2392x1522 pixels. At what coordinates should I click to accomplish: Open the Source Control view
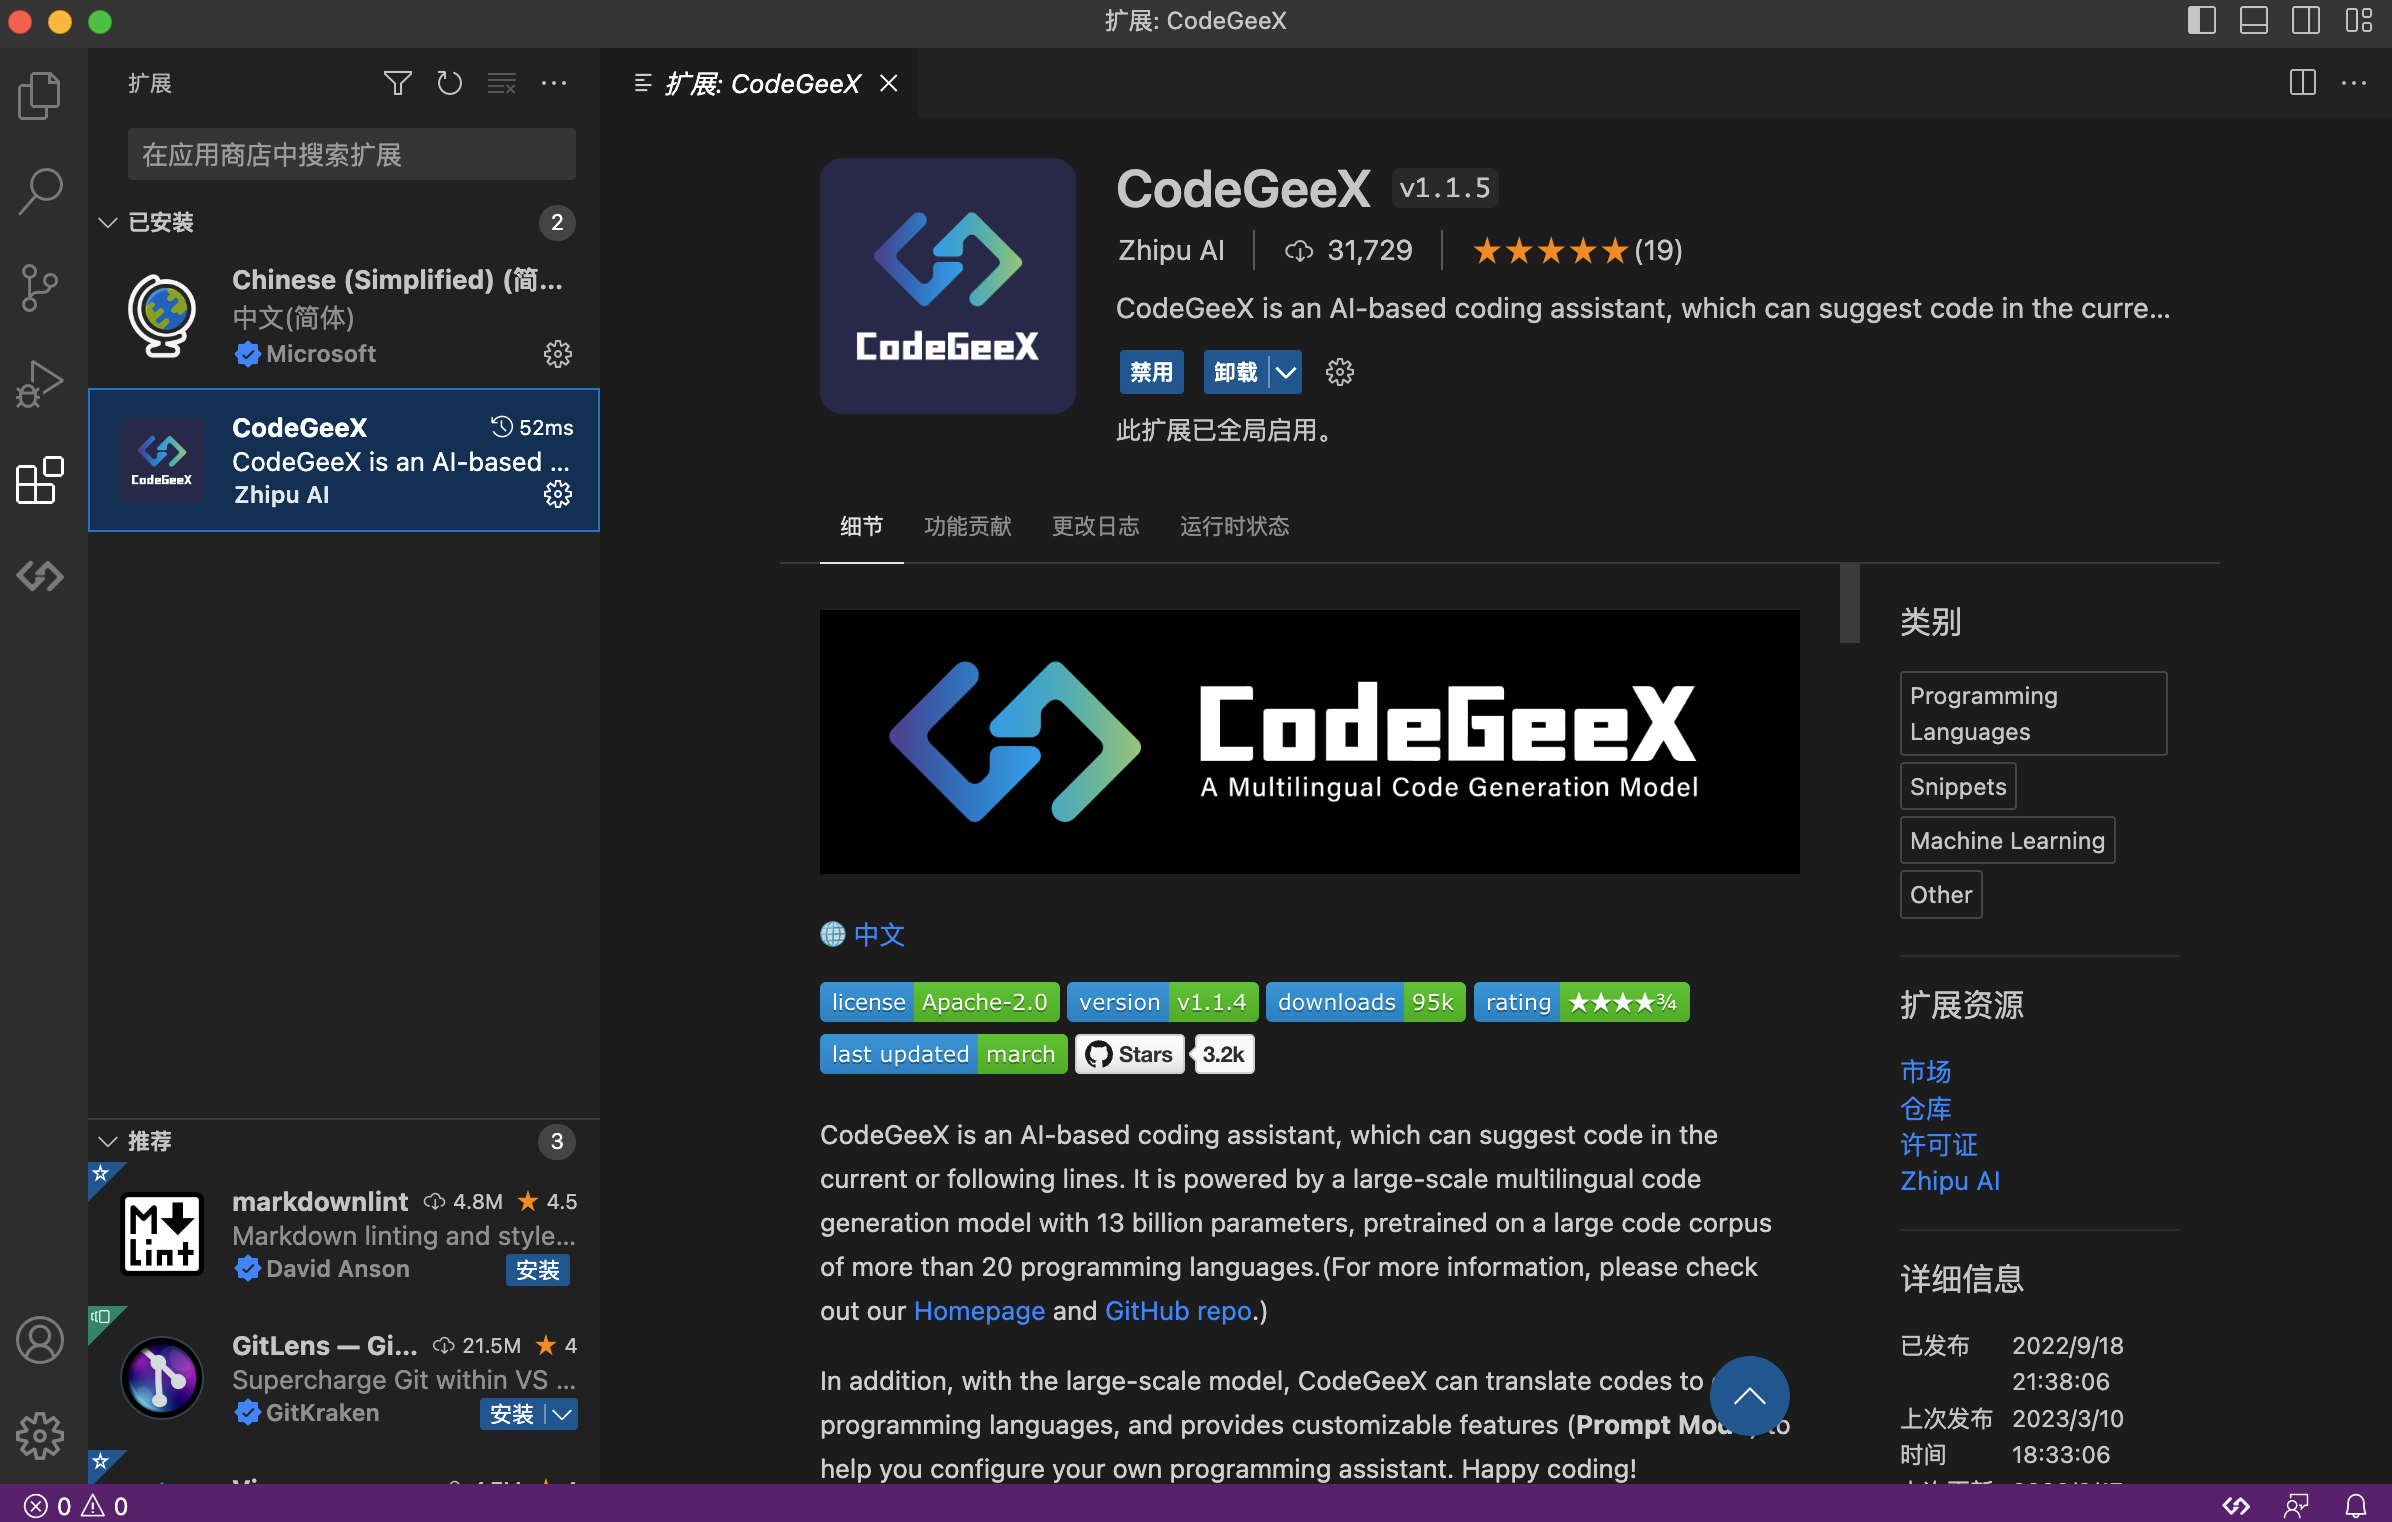point(39,287)
